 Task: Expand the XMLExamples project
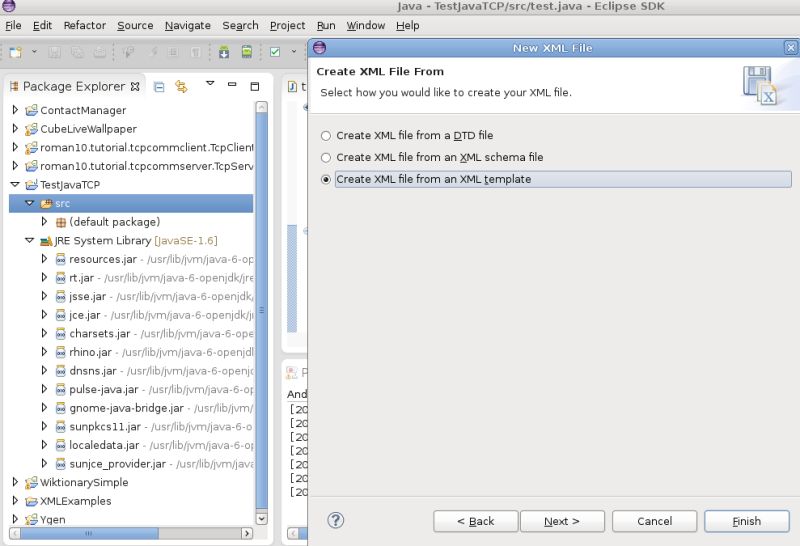(15, 500)
